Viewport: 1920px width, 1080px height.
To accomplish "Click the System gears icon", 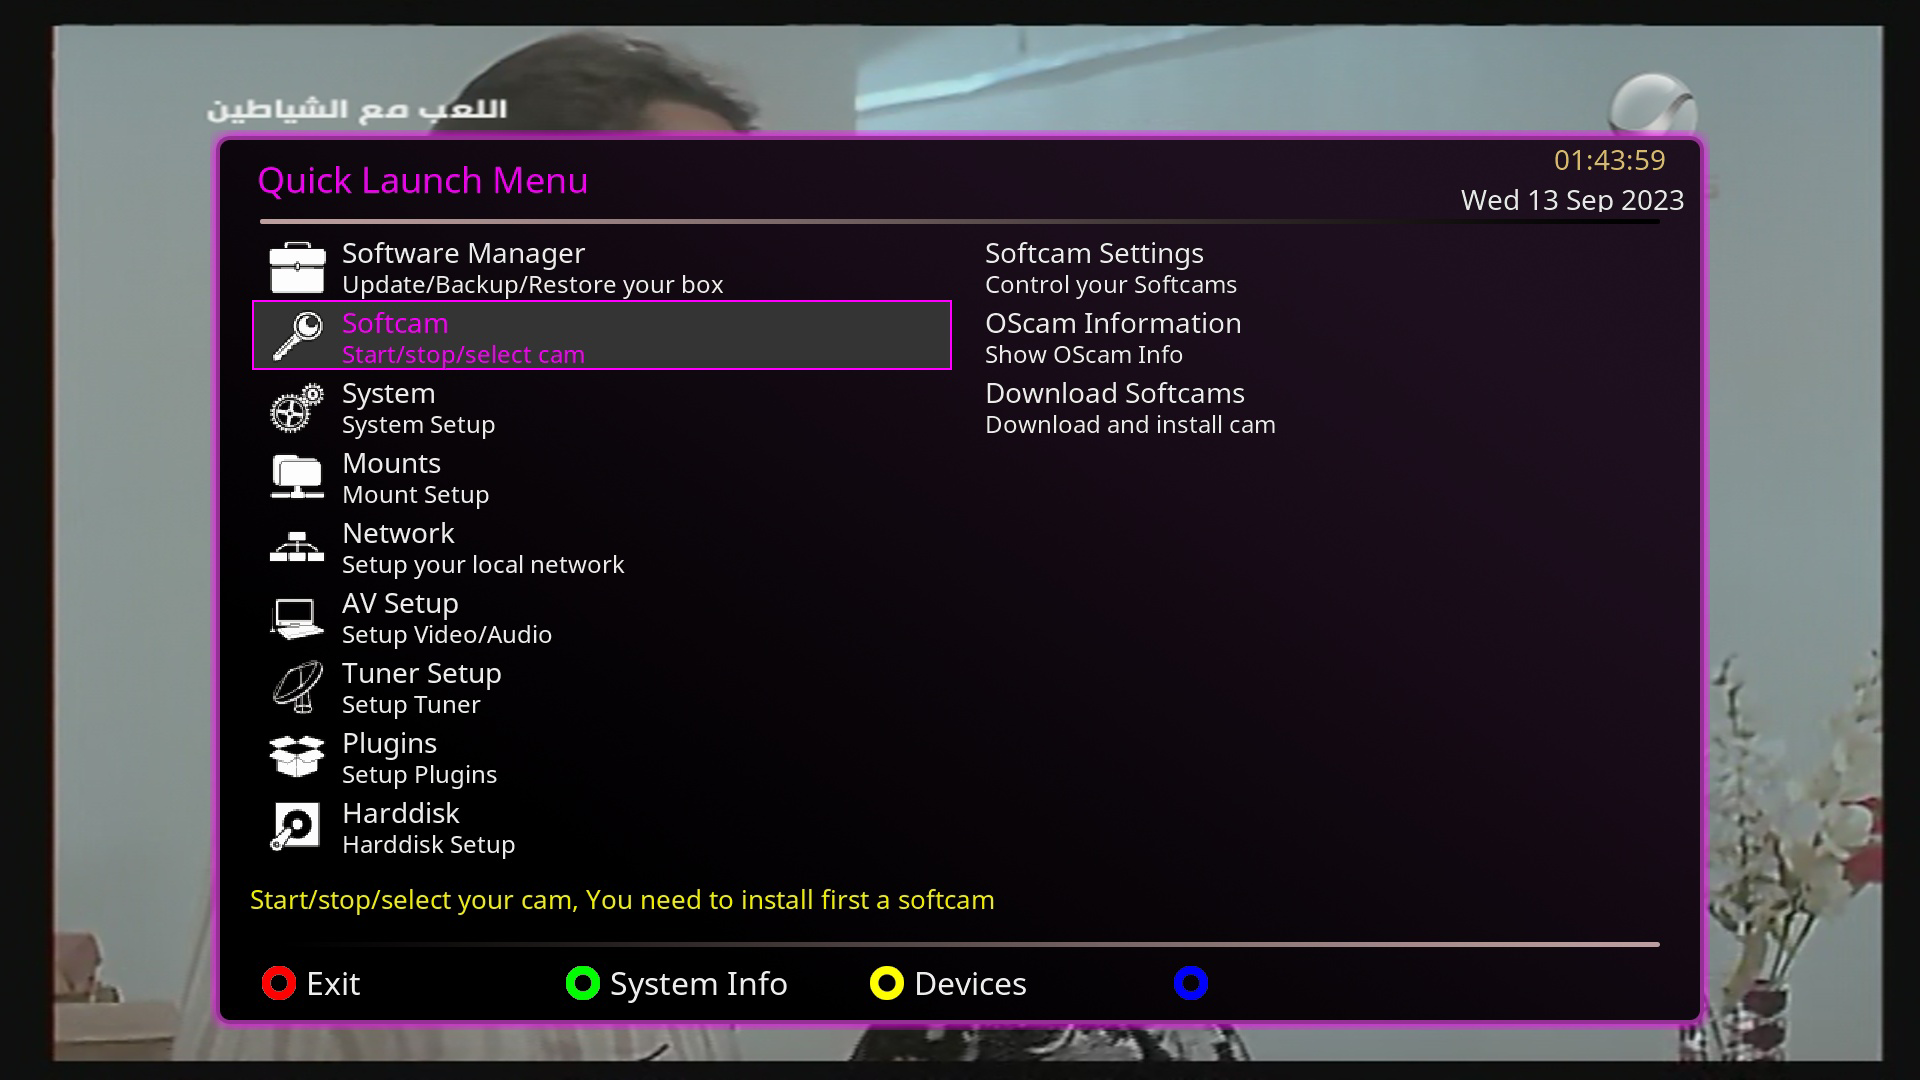I will click(295, 407).
